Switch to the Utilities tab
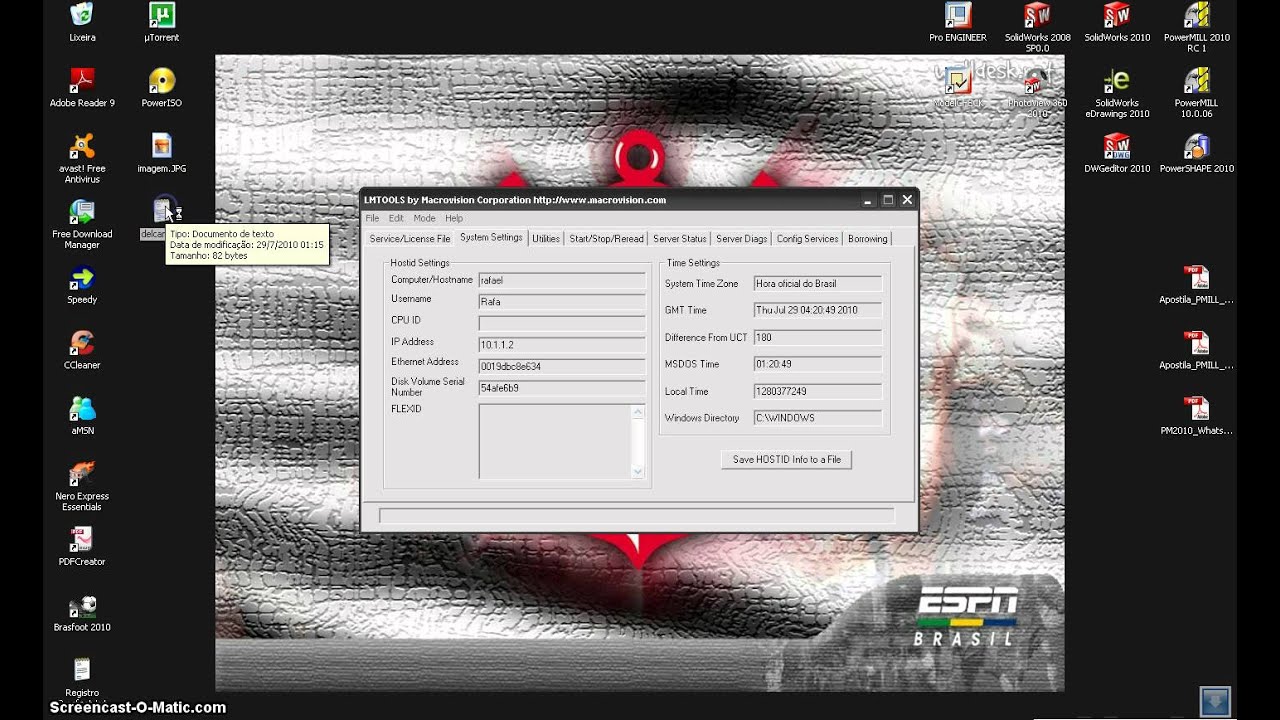 coord(546,239)
